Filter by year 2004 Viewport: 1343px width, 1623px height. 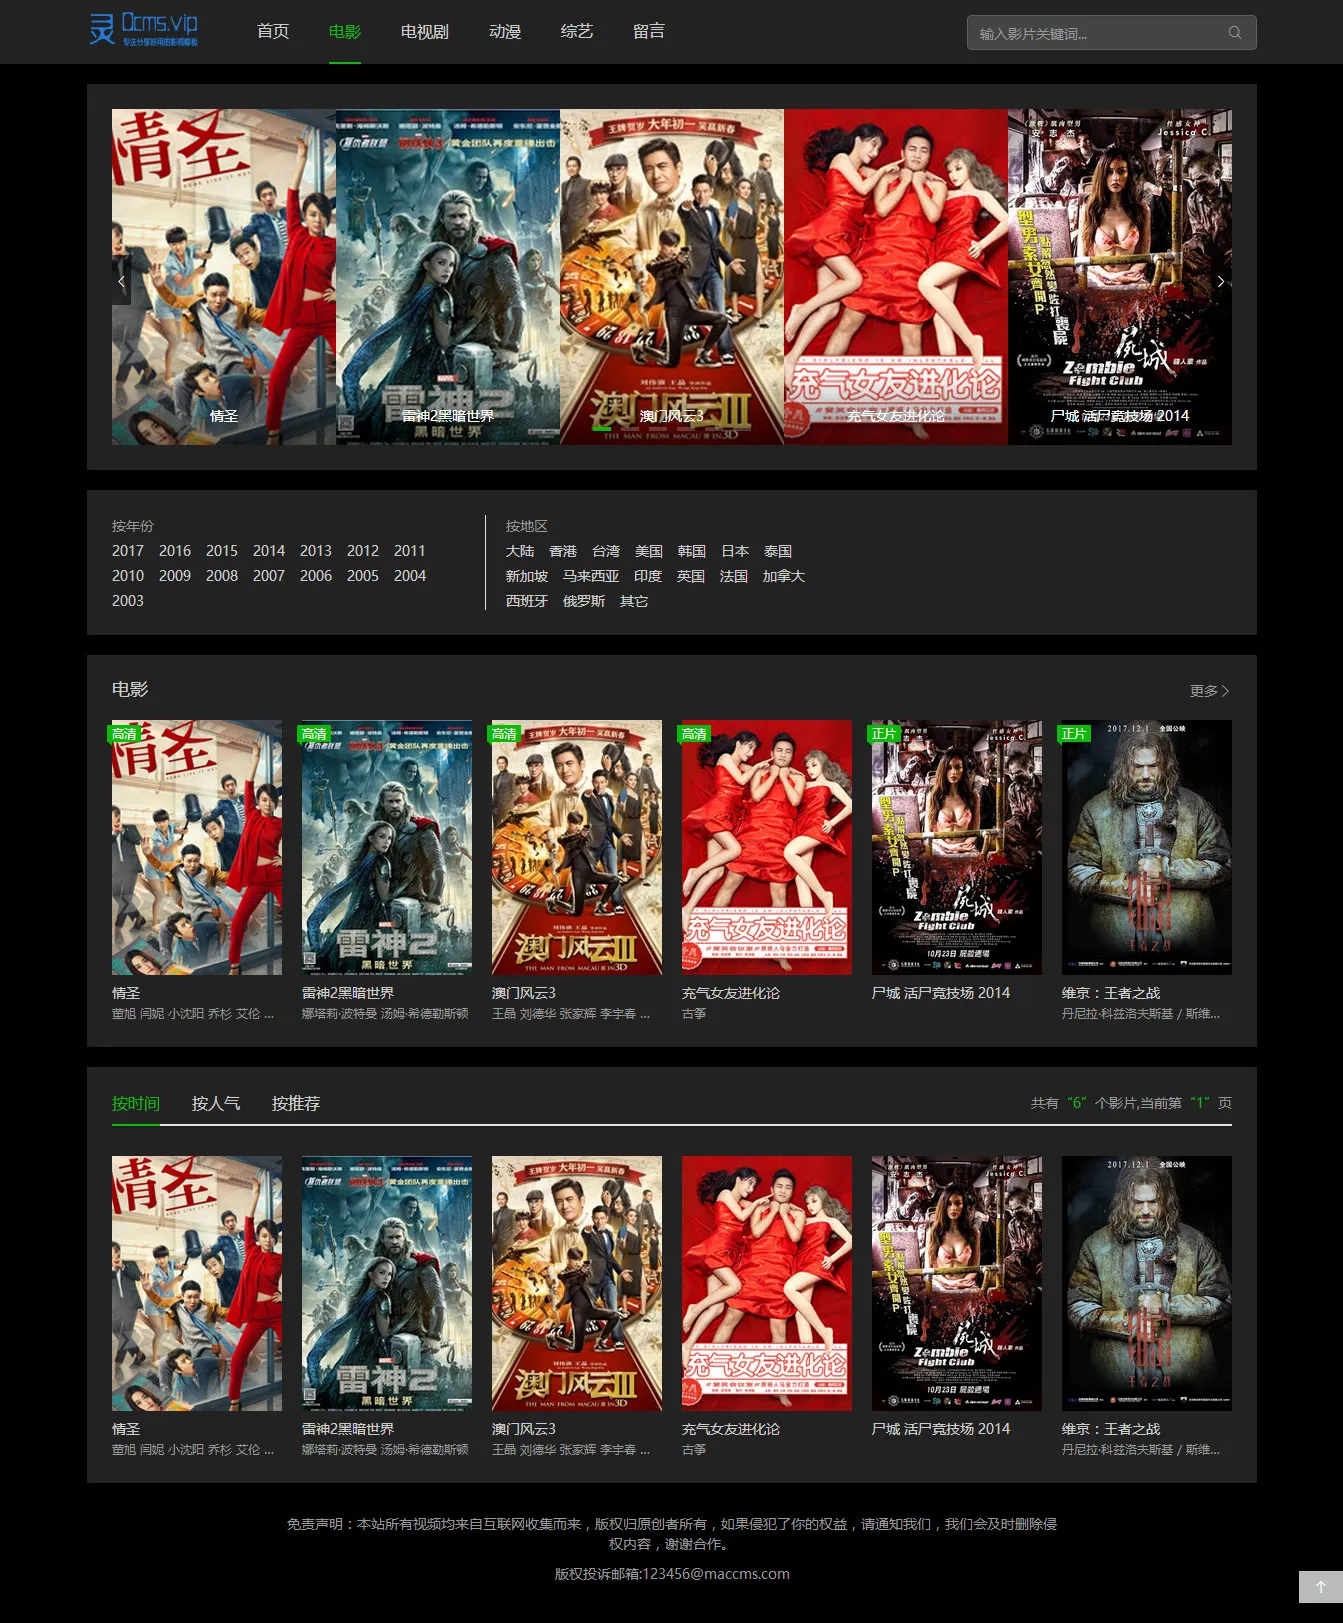click(x=410, y=576)
